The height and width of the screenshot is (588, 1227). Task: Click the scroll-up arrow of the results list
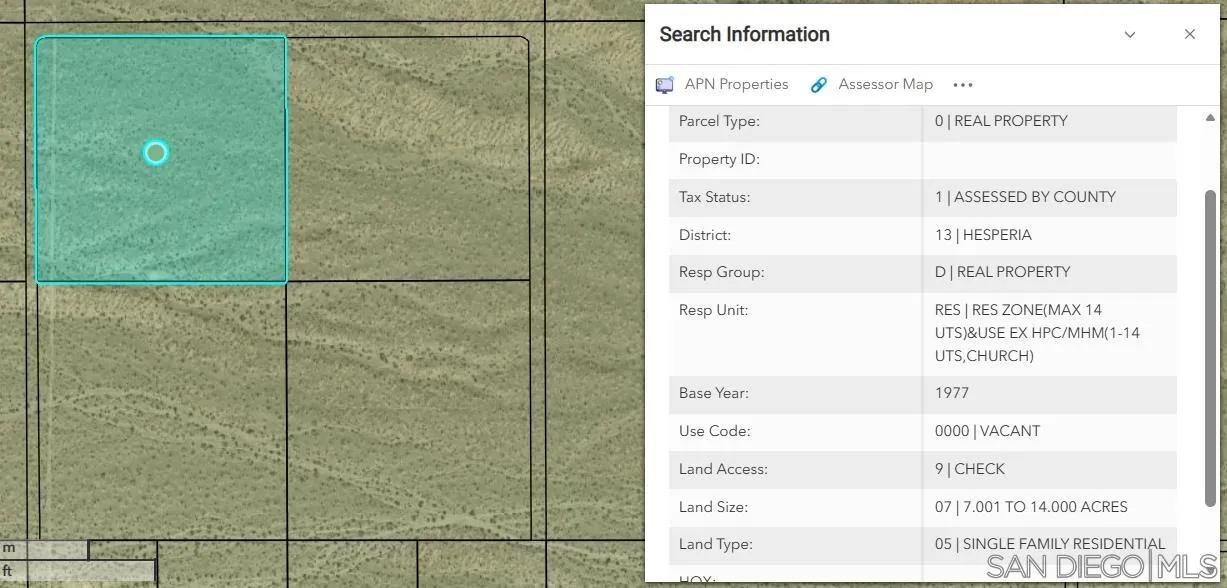(x=1211, y=118)
